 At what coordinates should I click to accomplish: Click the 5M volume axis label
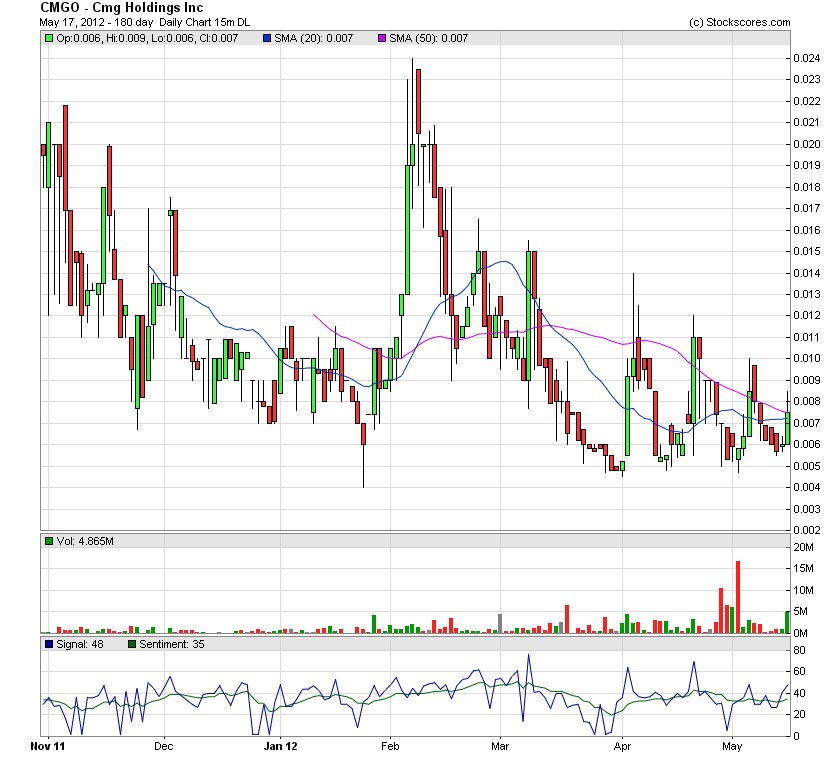click(800, 611)
